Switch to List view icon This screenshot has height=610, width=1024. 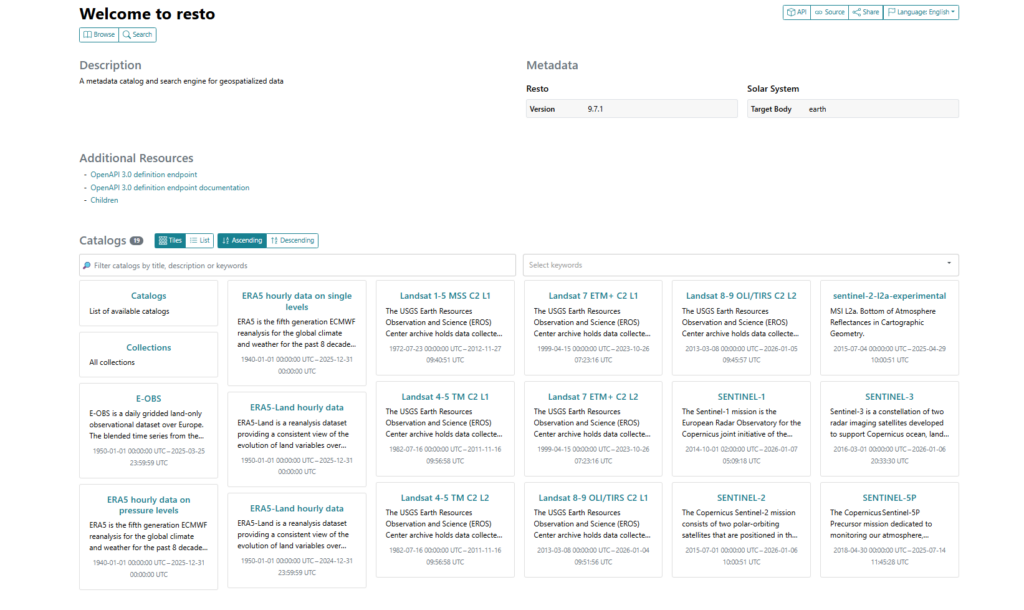pyautogui.click(x=195, y=240)
